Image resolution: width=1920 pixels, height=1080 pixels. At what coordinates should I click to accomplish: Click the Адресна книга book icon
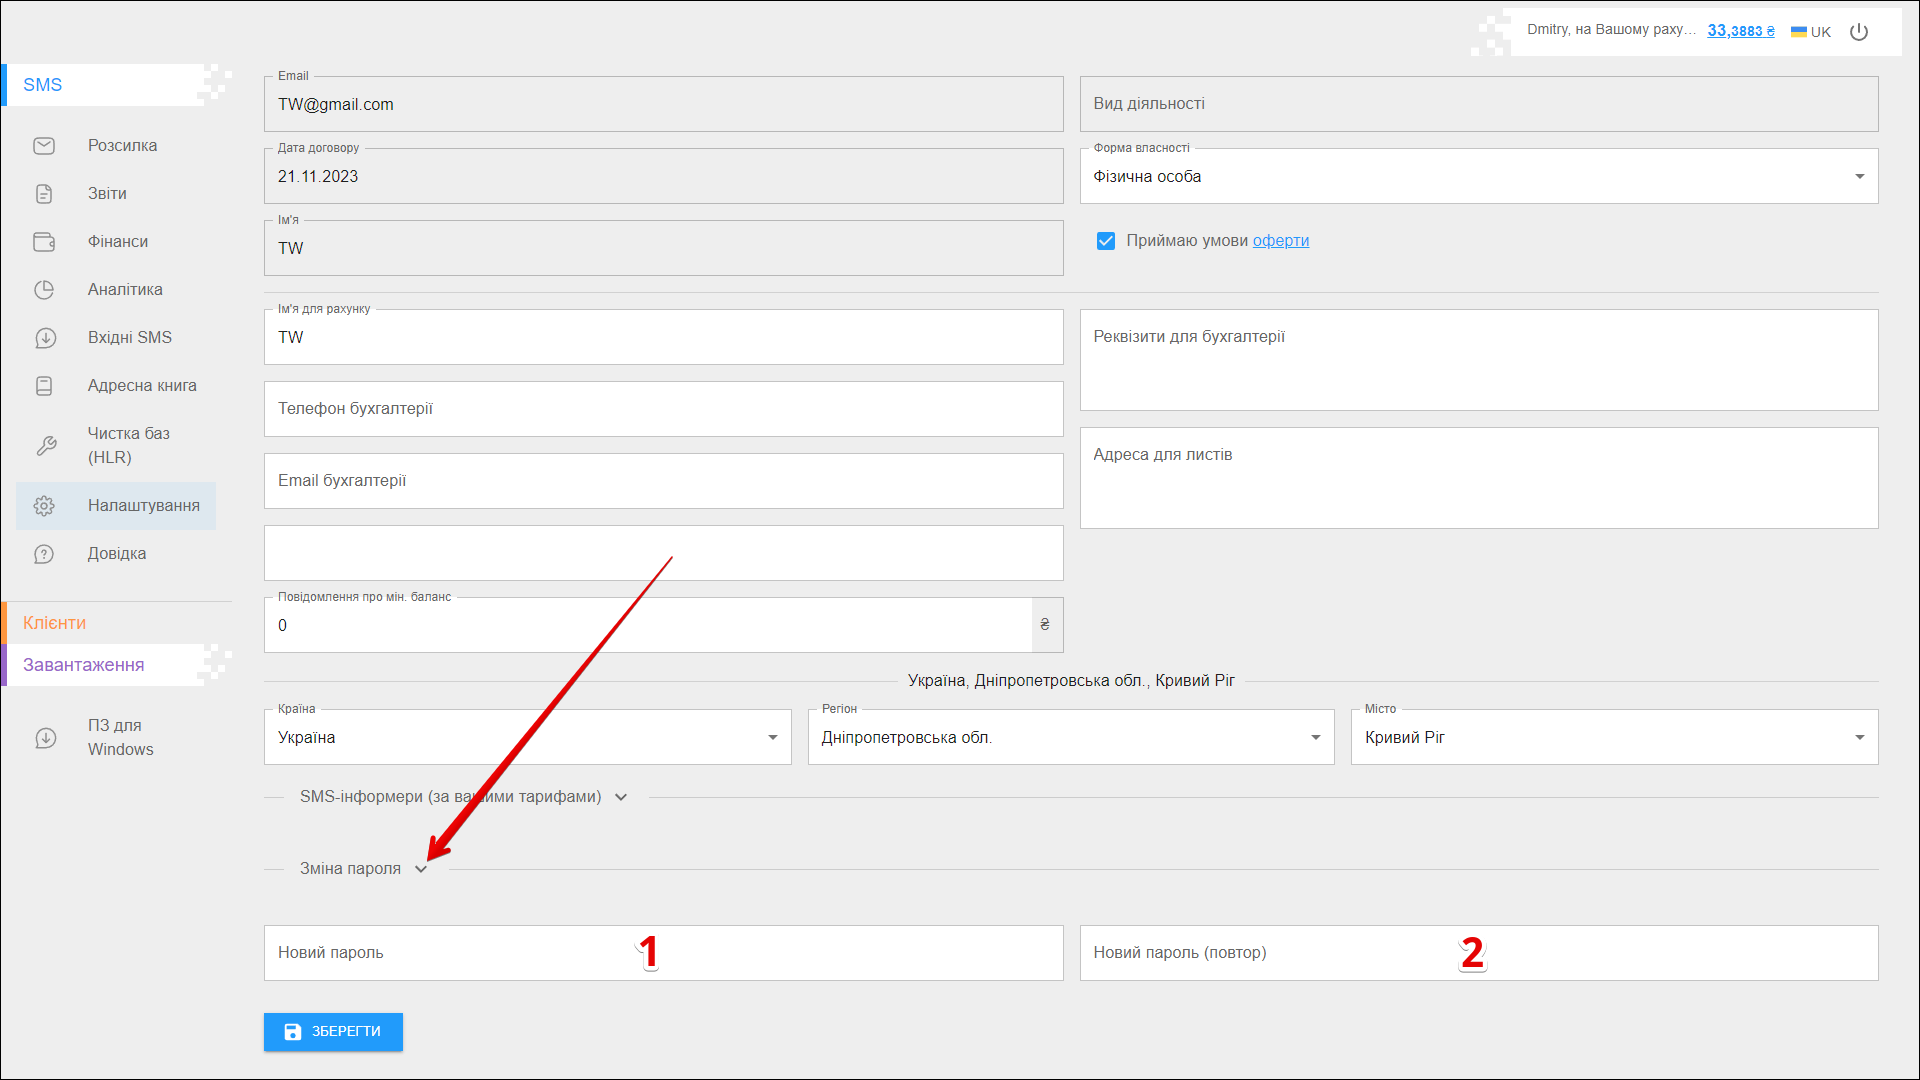[x=44, y=386]
